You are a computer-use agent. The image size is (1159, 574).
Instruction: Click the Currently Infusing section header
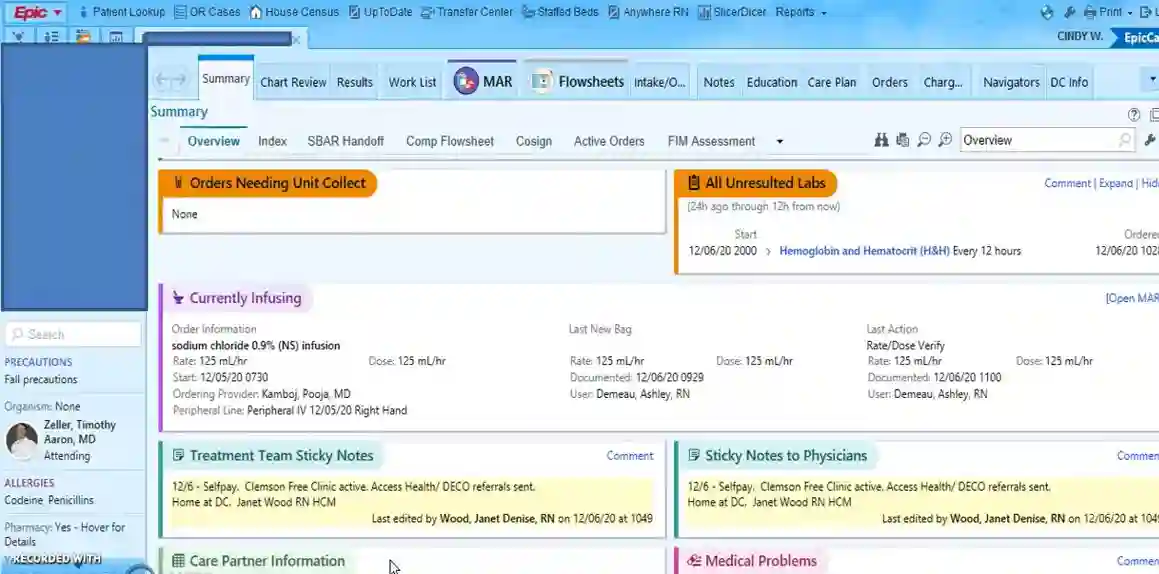point(237,298)
